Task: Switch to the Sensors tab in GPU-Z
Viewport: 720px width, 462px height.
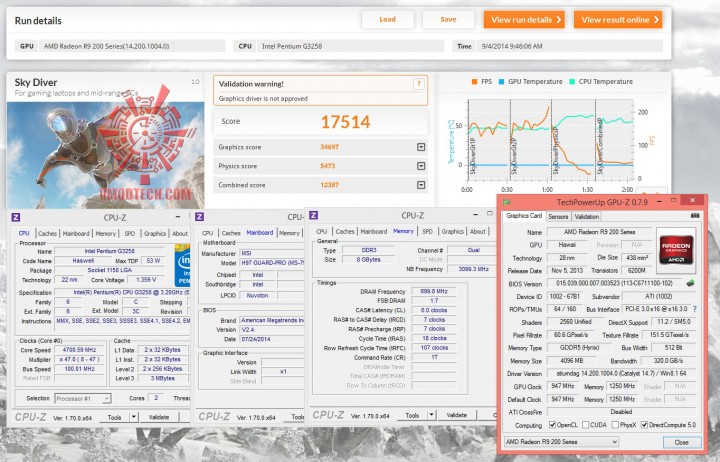Action: pyautogui.click(x=558, y=216)
